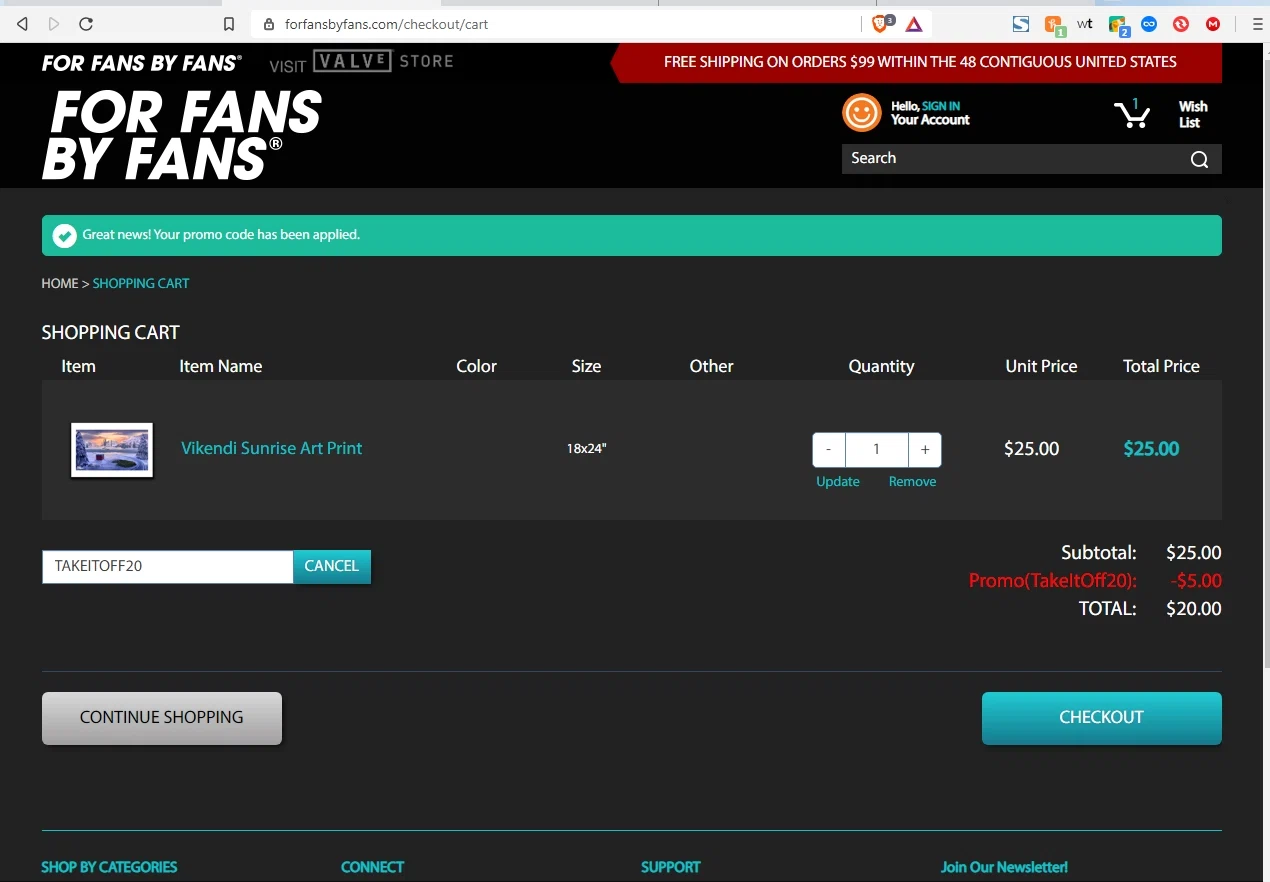Viewport: 1270px width, 882px height.
Task: Click the $20.00 TOTAL amount
Action: [x=1193, y=608]
